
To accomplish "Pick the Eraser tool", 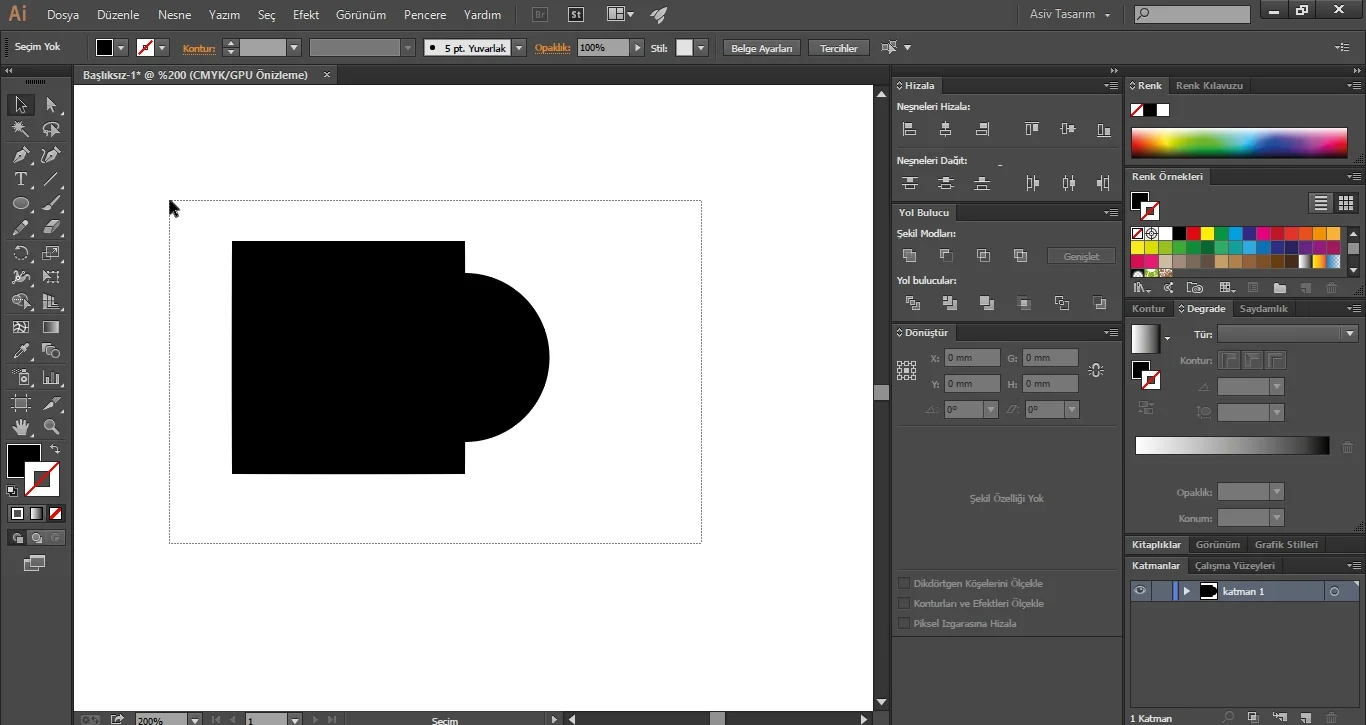I will [x=51, y=228].
